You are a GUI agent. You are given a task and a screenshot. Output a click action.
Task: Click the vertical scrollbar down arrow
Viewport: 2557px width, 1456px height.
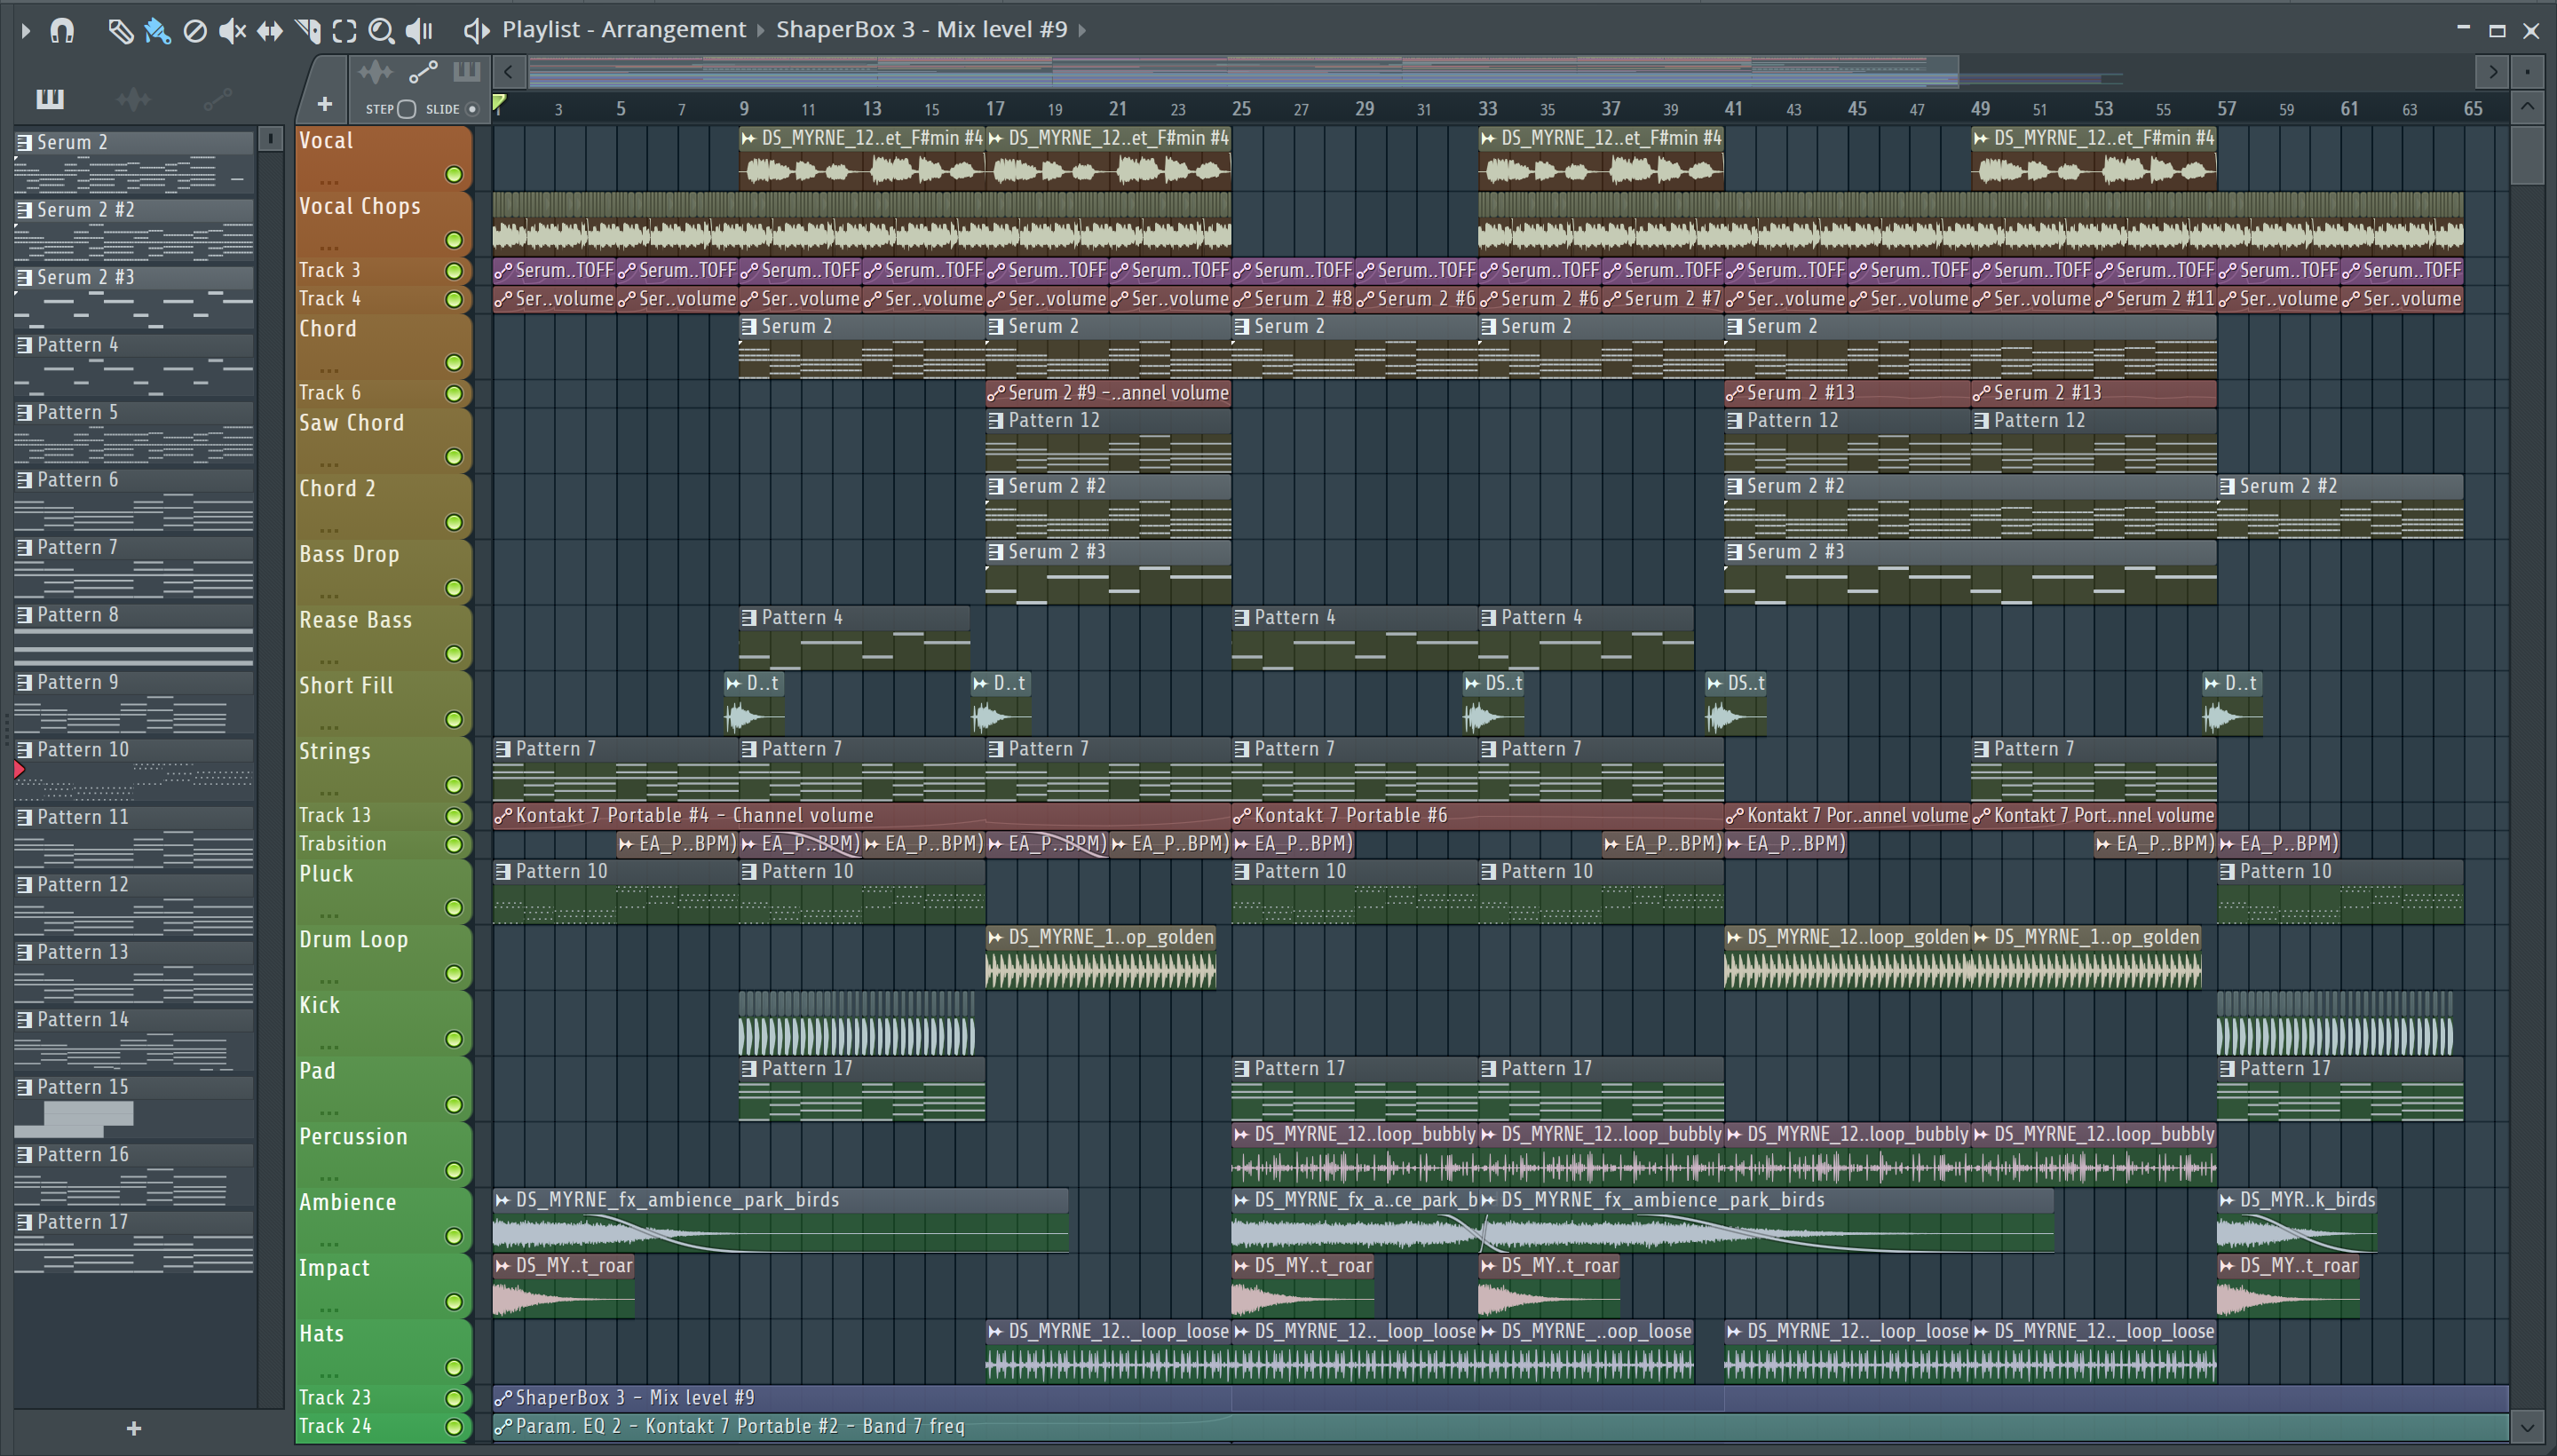[x=2527, y=1428]
